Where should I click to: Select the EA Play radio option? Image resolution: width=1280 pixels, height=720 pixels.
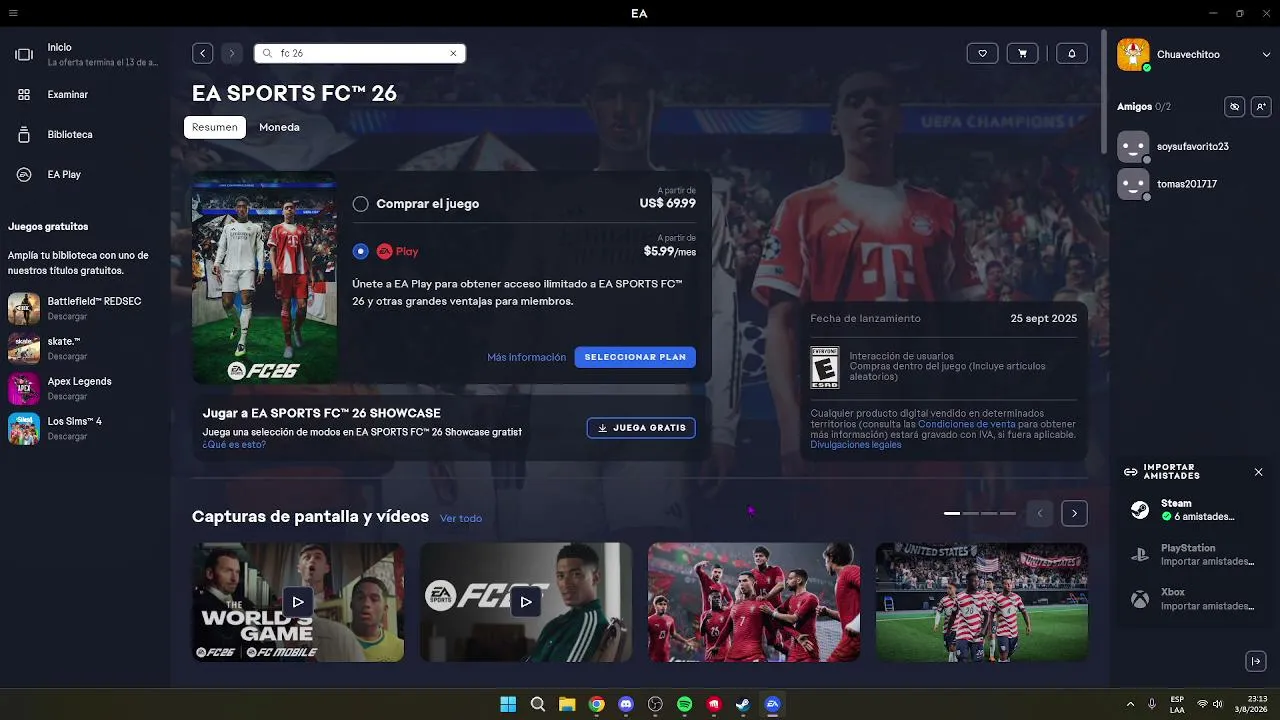coord(360,251)
